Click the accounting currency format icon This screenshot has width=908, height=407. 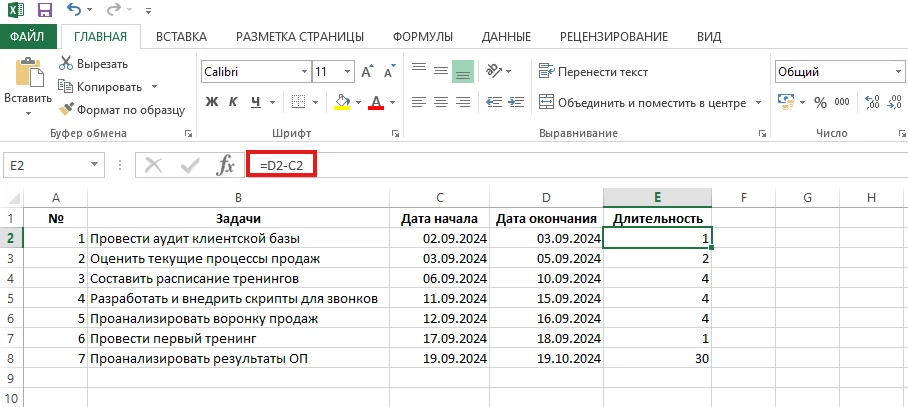[x=786, y=102]
